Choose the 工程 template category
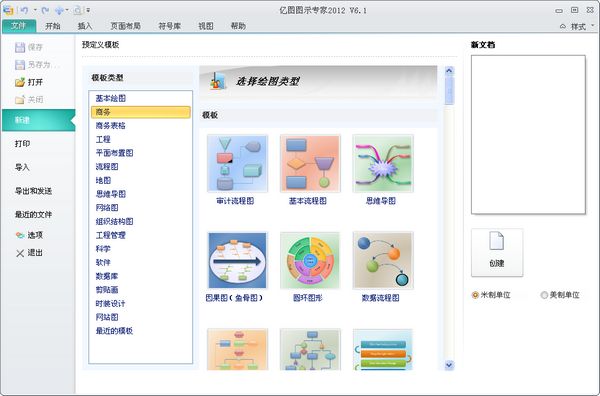 [x=103, y=139]
